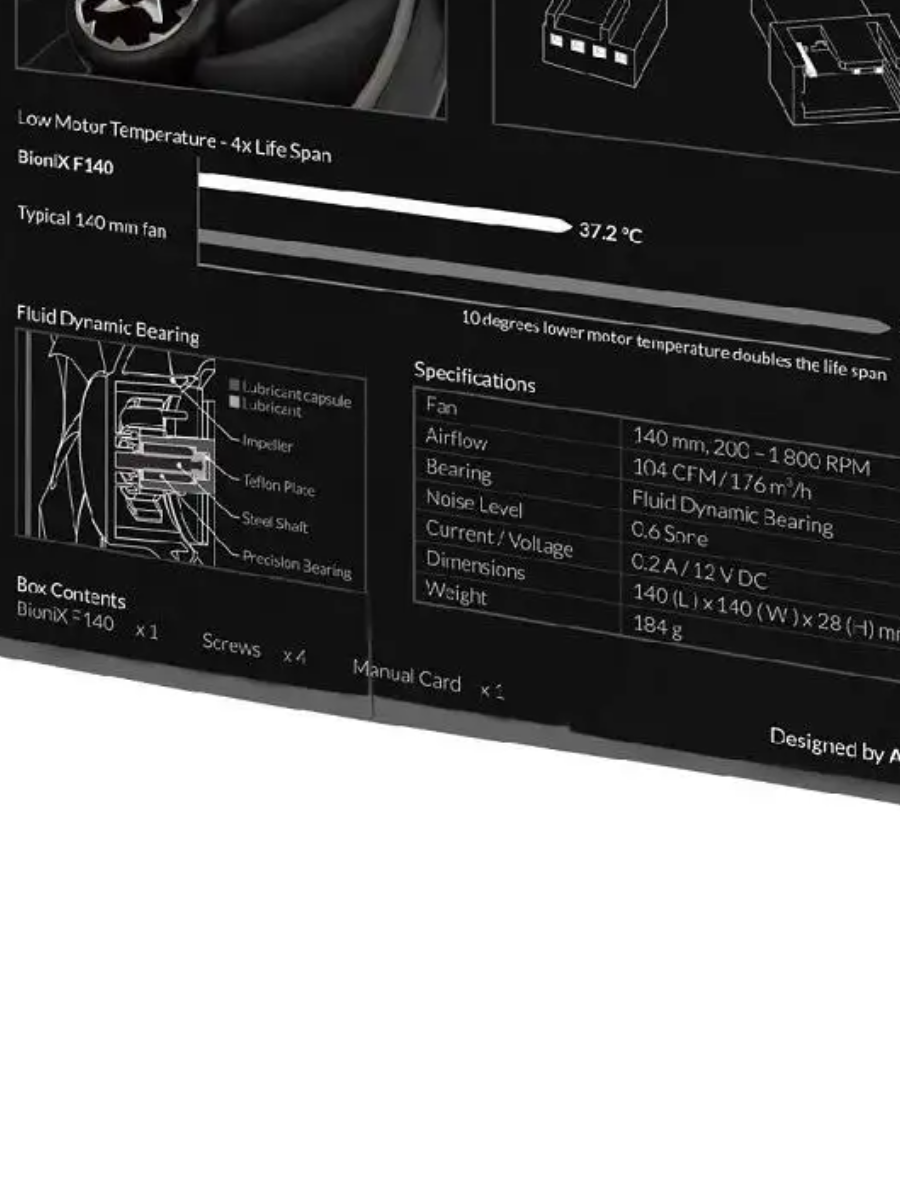Click the "104 CFM / 176 m³/h" value
The height and width of the screenshot is (1200, 900).
tap(721, 479)
